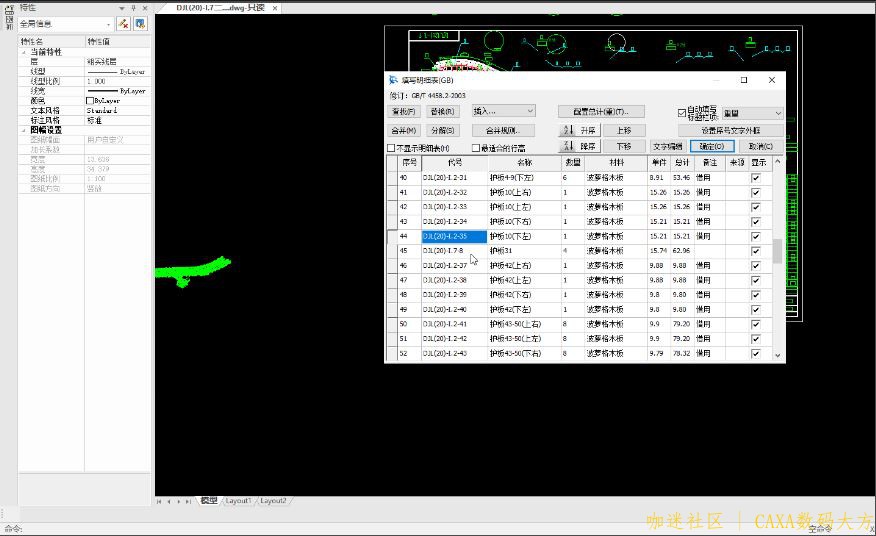Enable the 不显示明细表 checkbox

click(x=391, y=148)
